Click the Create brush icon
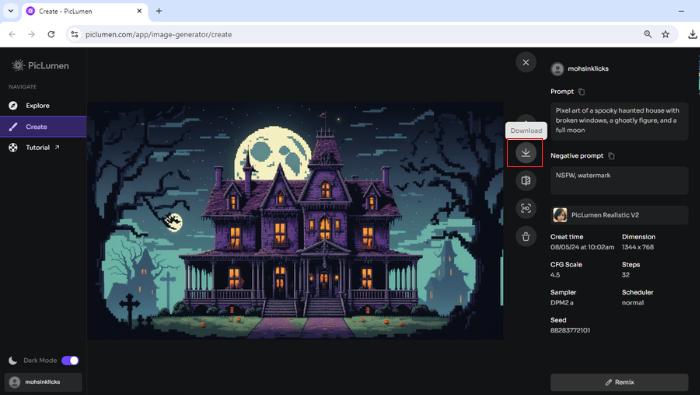This screenshot has height=395, width=700. (13, 127)
